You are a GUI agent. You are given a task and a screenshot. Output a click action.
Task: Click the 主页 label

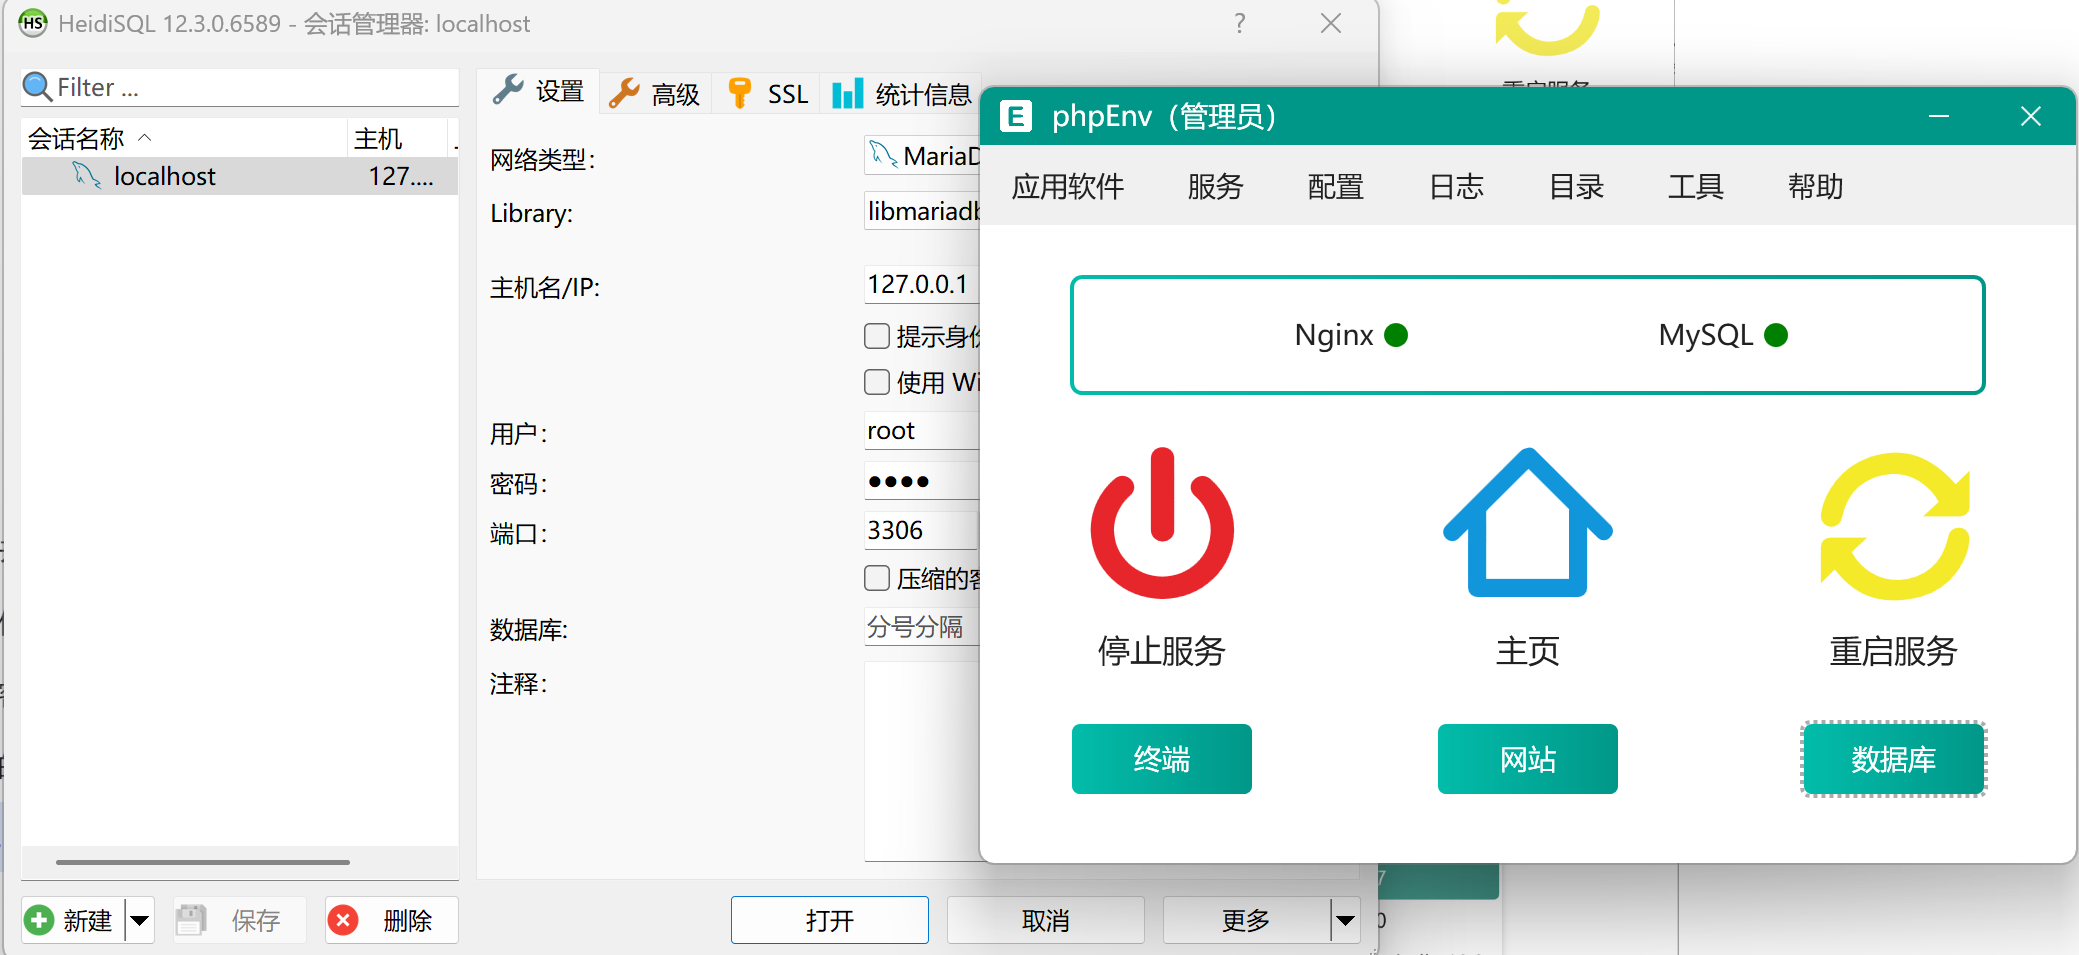point(1528,651)
